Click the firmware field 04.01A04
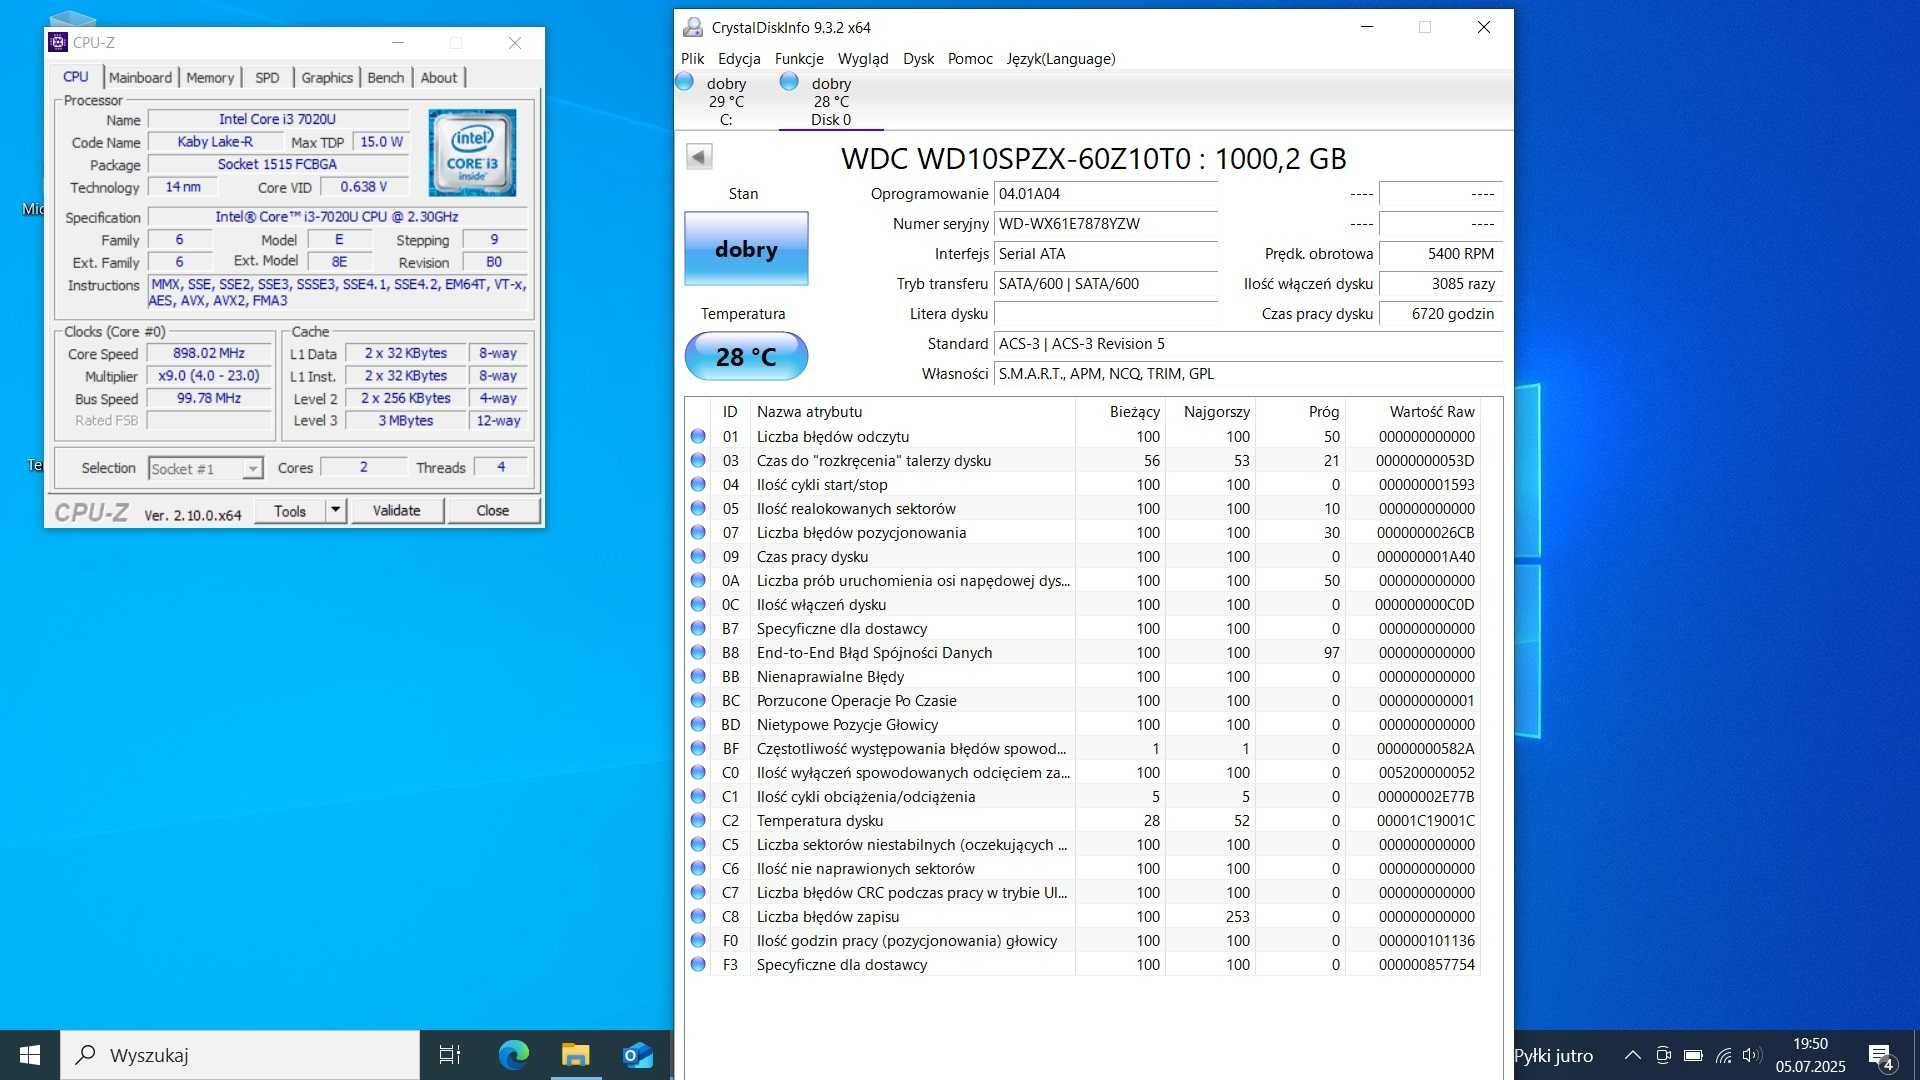 (x=1106, y=194)
